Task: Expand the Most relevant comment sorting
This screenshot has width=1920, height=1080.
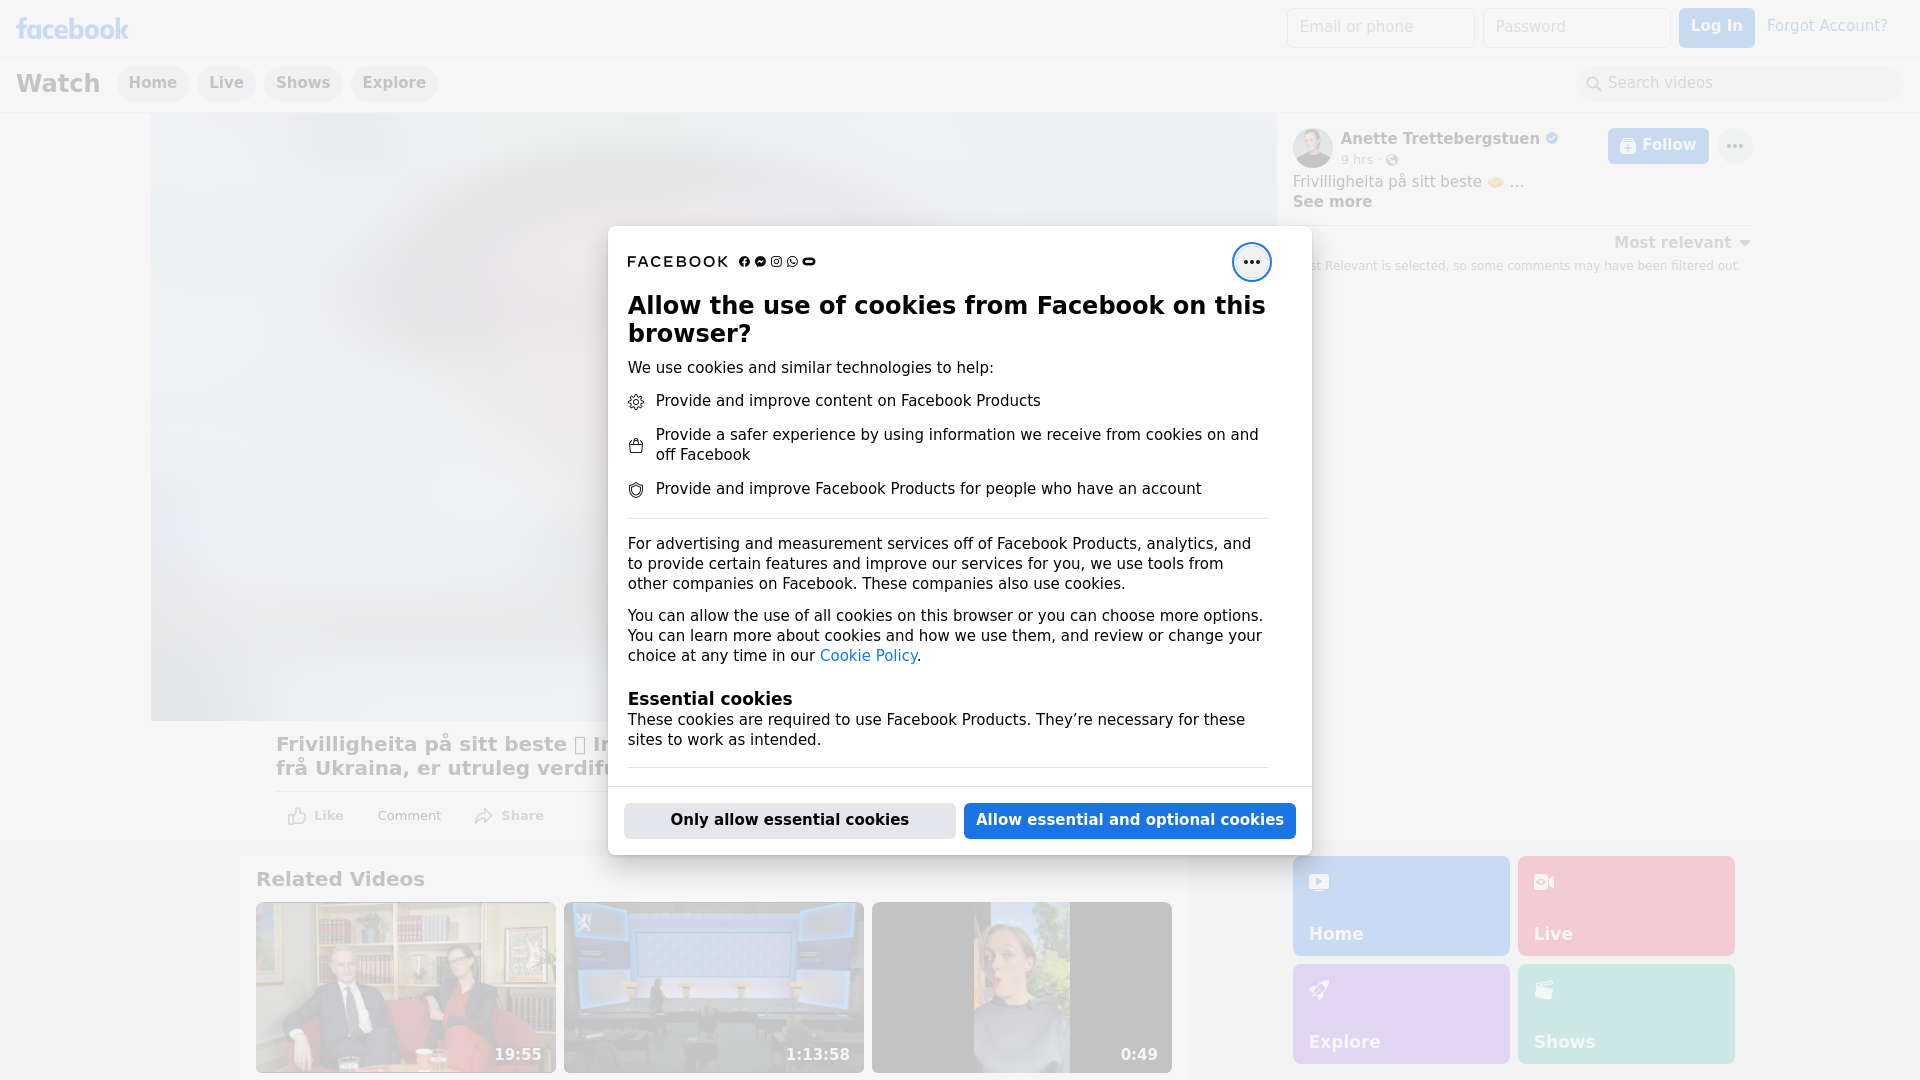Action: click(x=1681, y=243)
